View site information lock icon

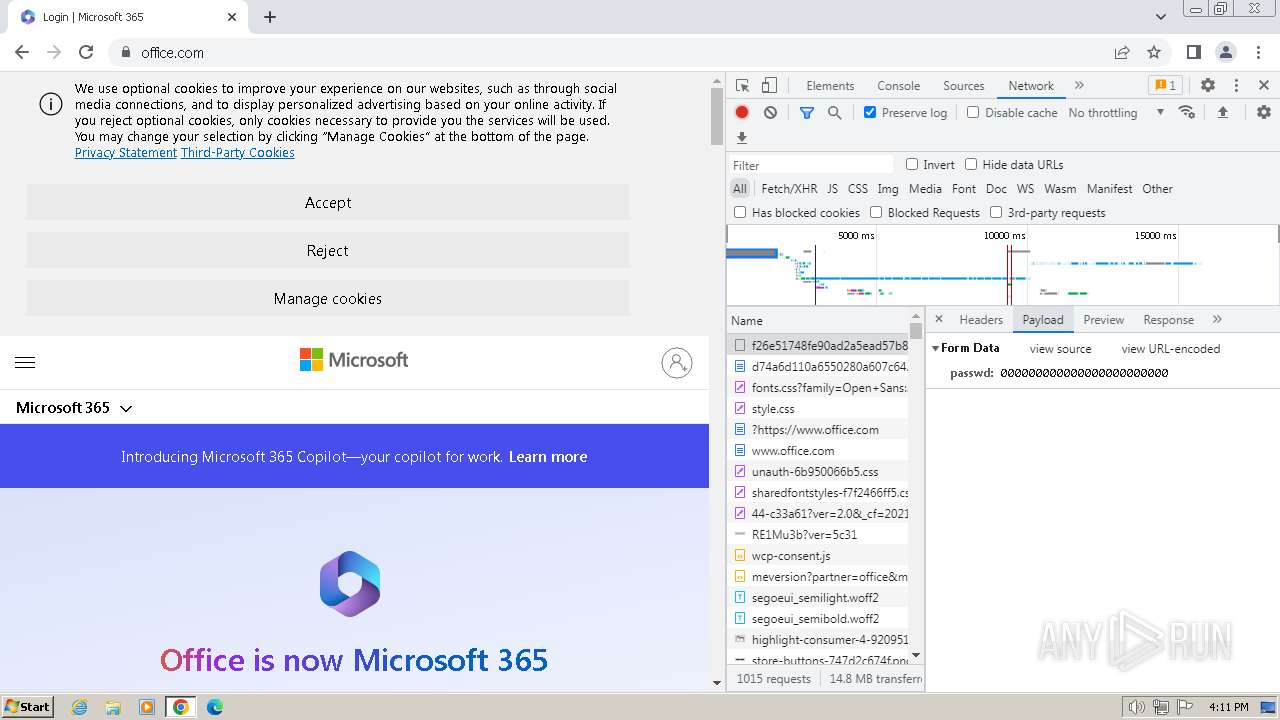[126, 52]
